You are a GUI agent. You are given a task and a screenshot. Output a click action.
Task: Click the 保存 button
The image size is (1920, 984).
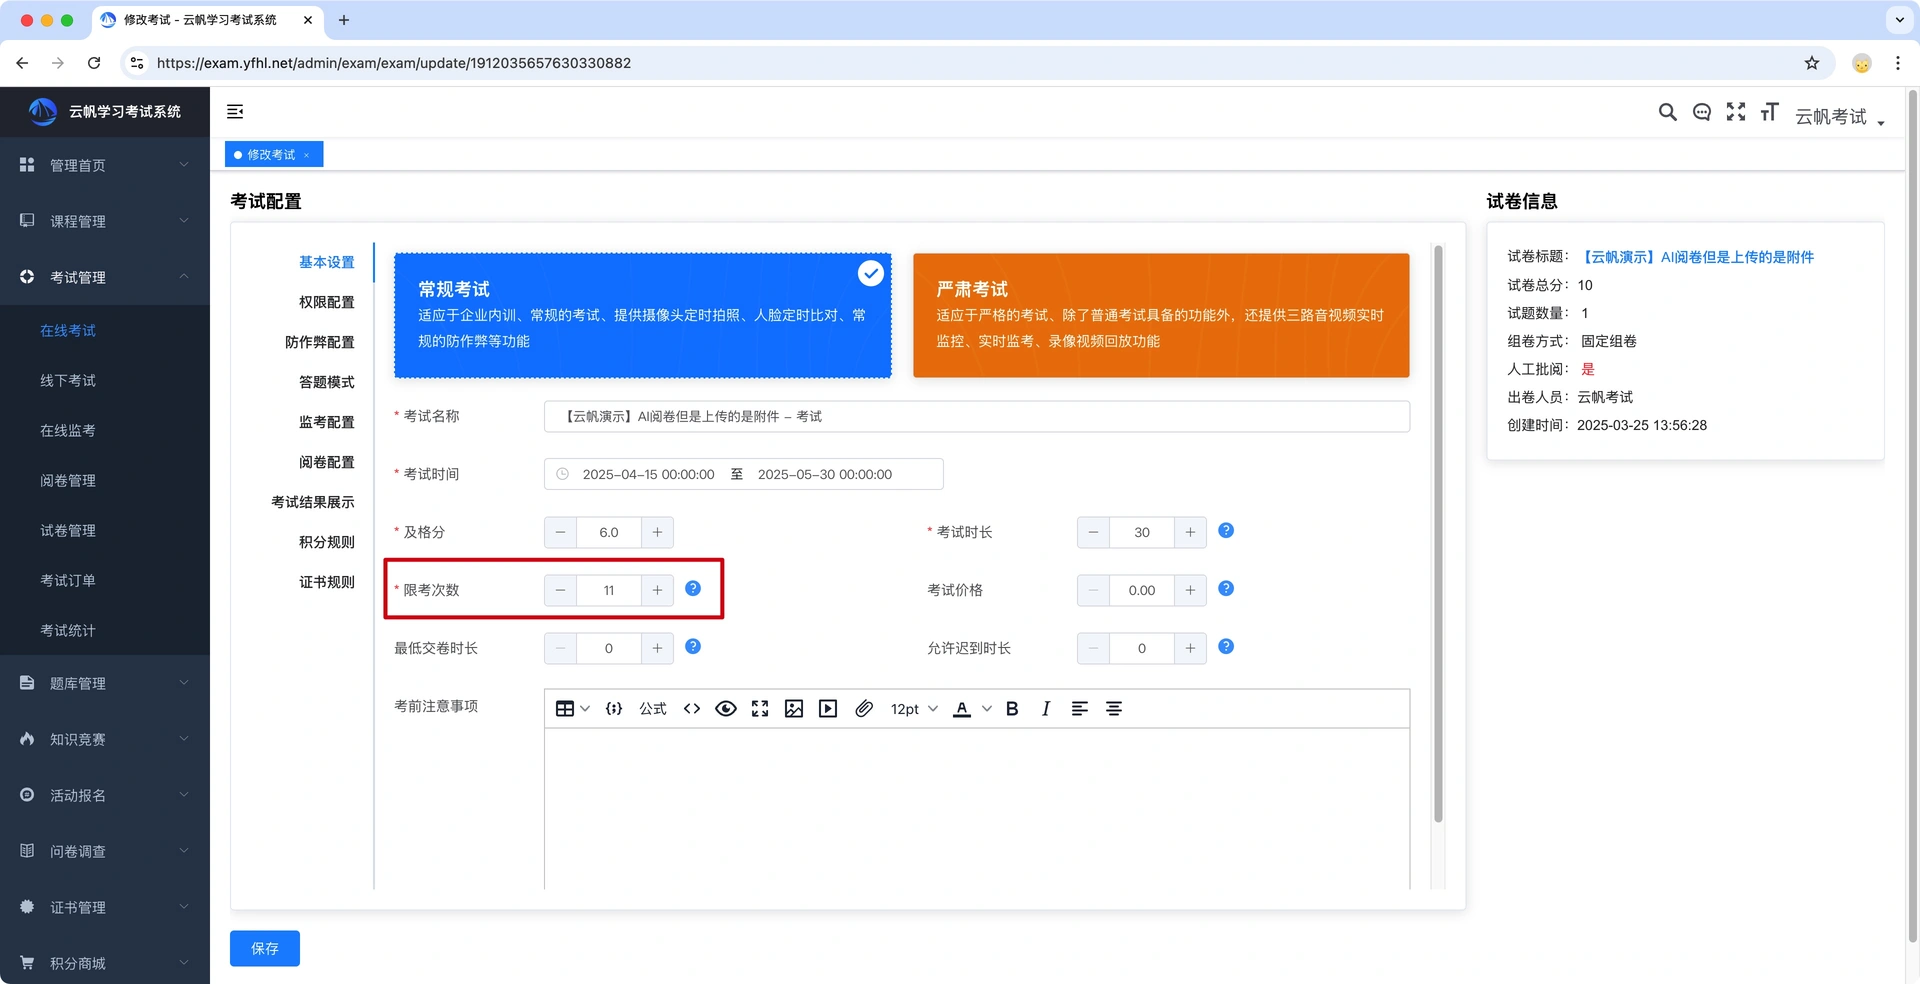click(265, 948)
